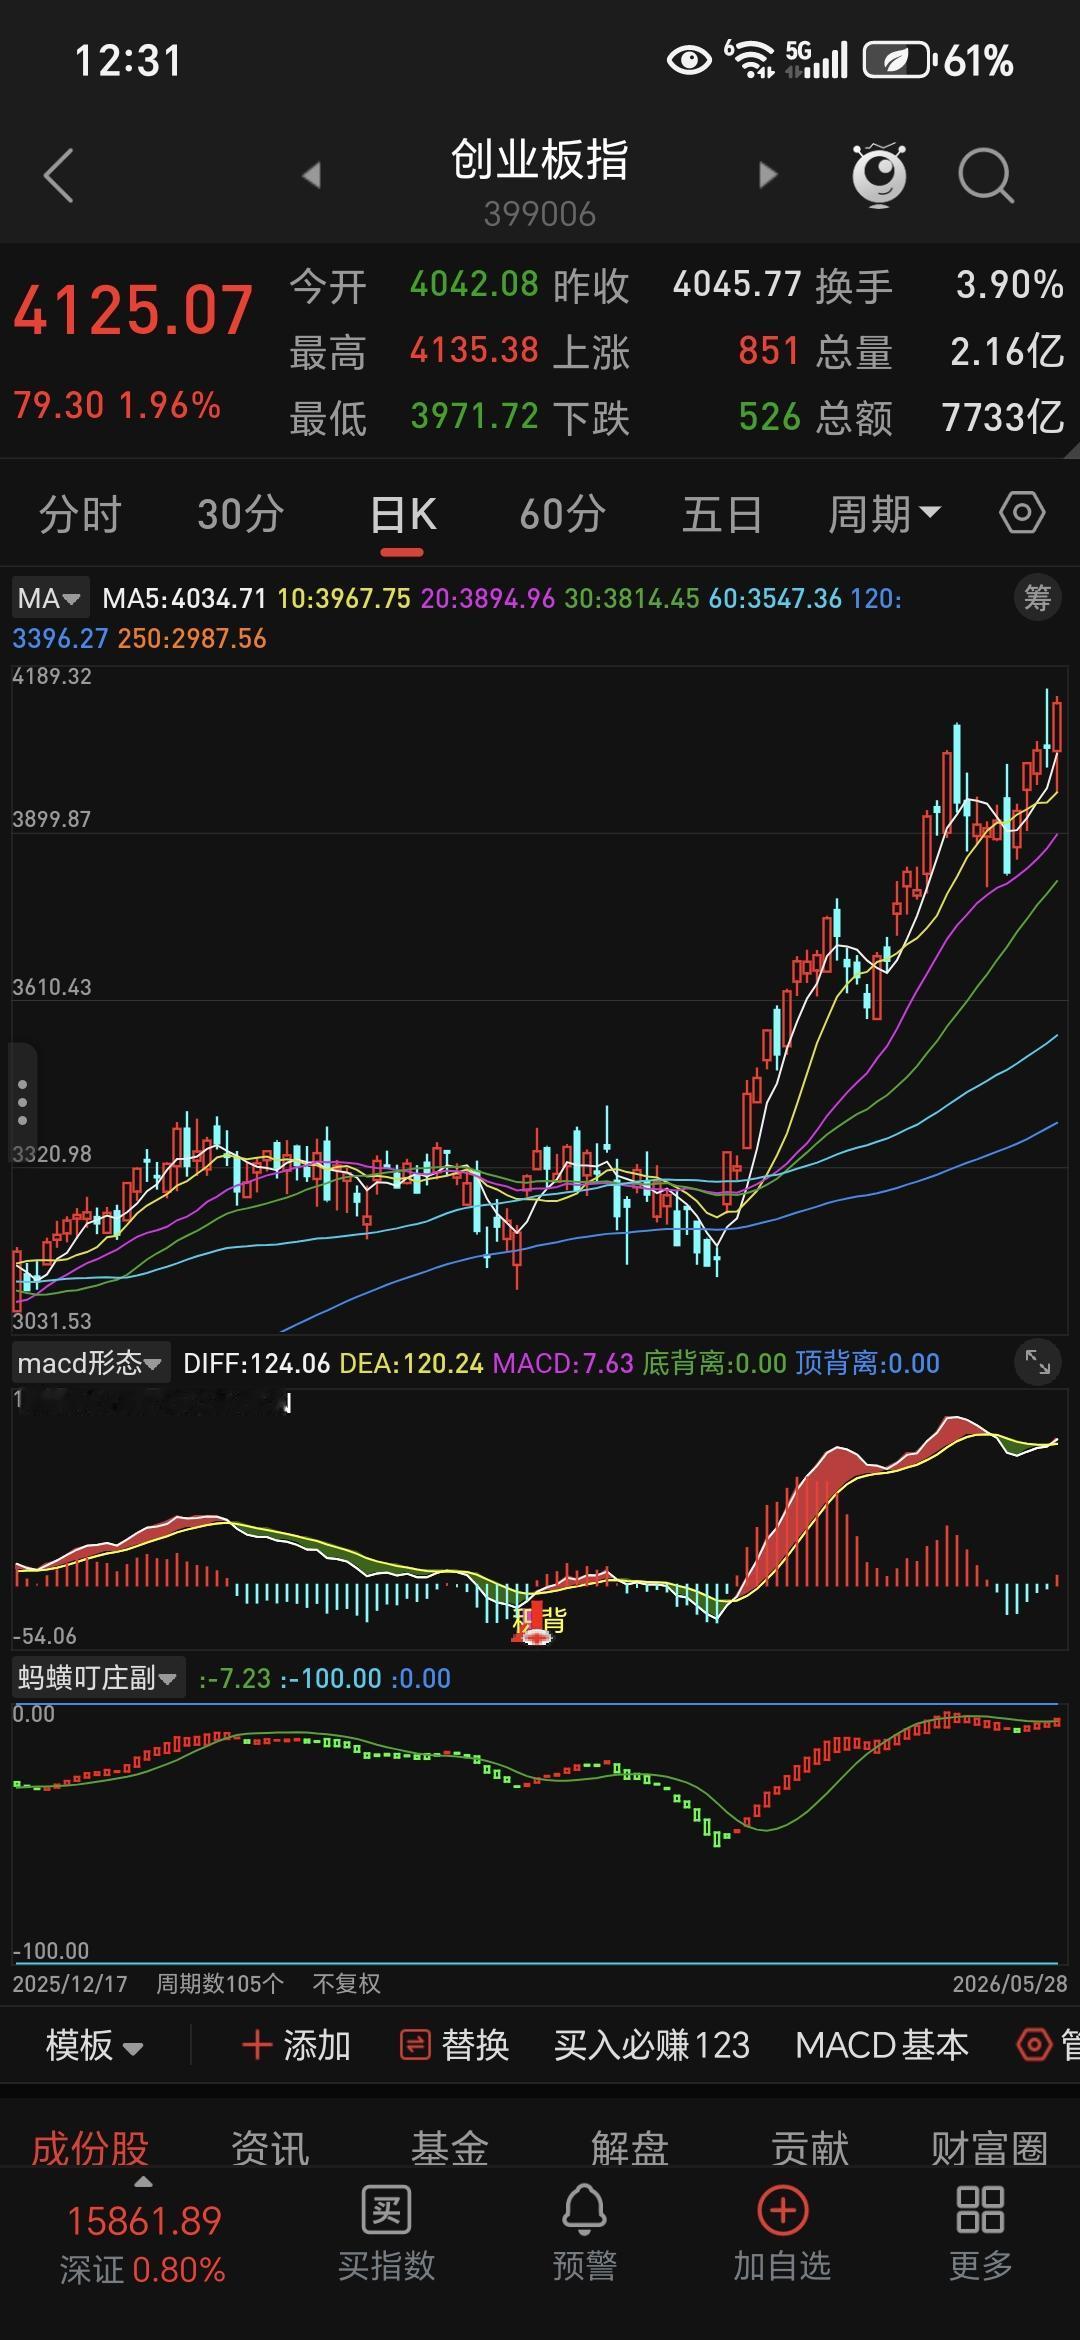
Task: Open the 成份股 tab
Action: [90, 2147]
